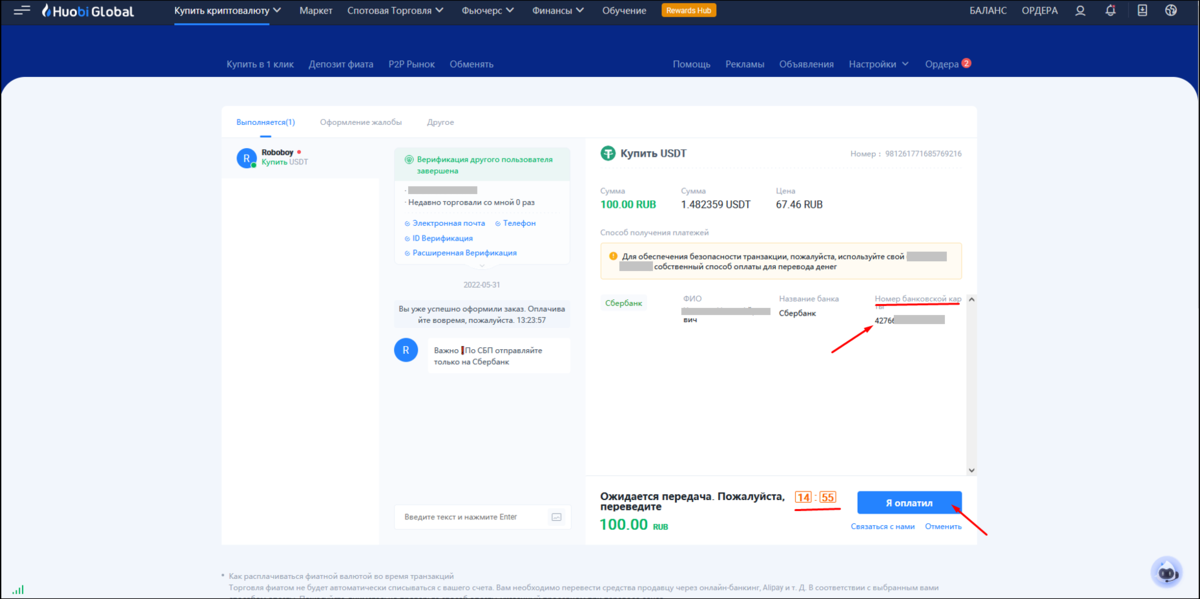This screenshot has width=1200, height=599.
Task: Click the Важно По СБП chat message
Action: tap(499, 355)
